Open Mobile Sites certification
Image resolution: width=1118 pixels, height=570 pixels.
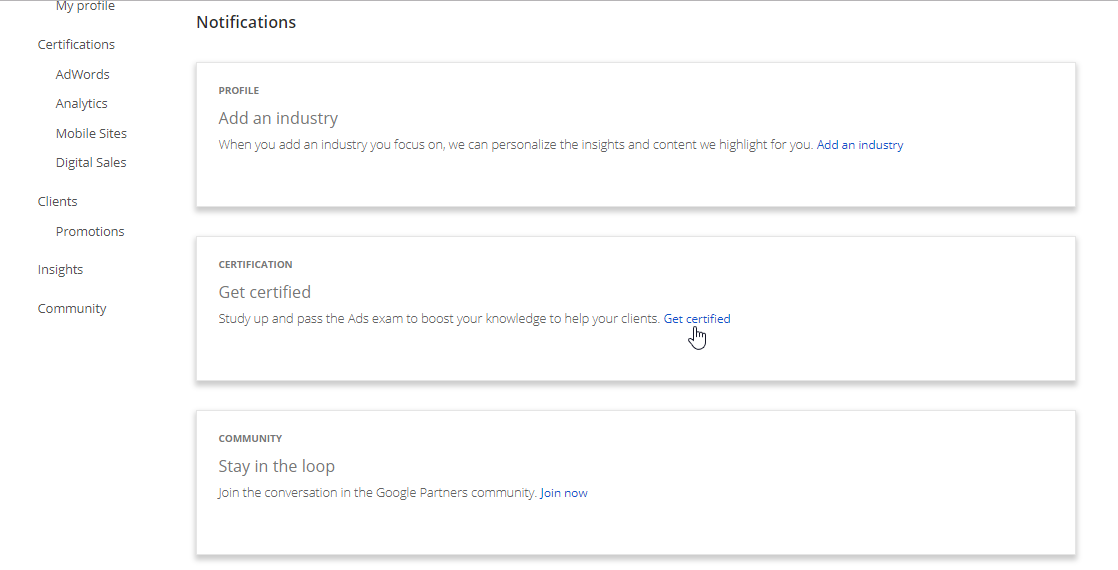coord(91,133)
